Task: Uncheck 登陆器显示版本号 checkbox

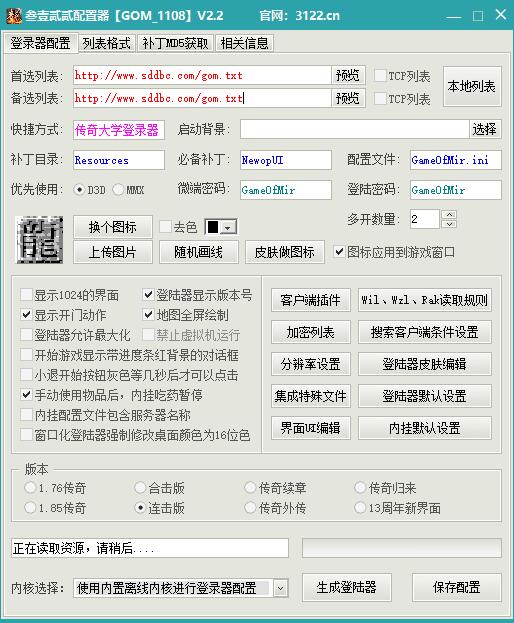Action: 148,295
